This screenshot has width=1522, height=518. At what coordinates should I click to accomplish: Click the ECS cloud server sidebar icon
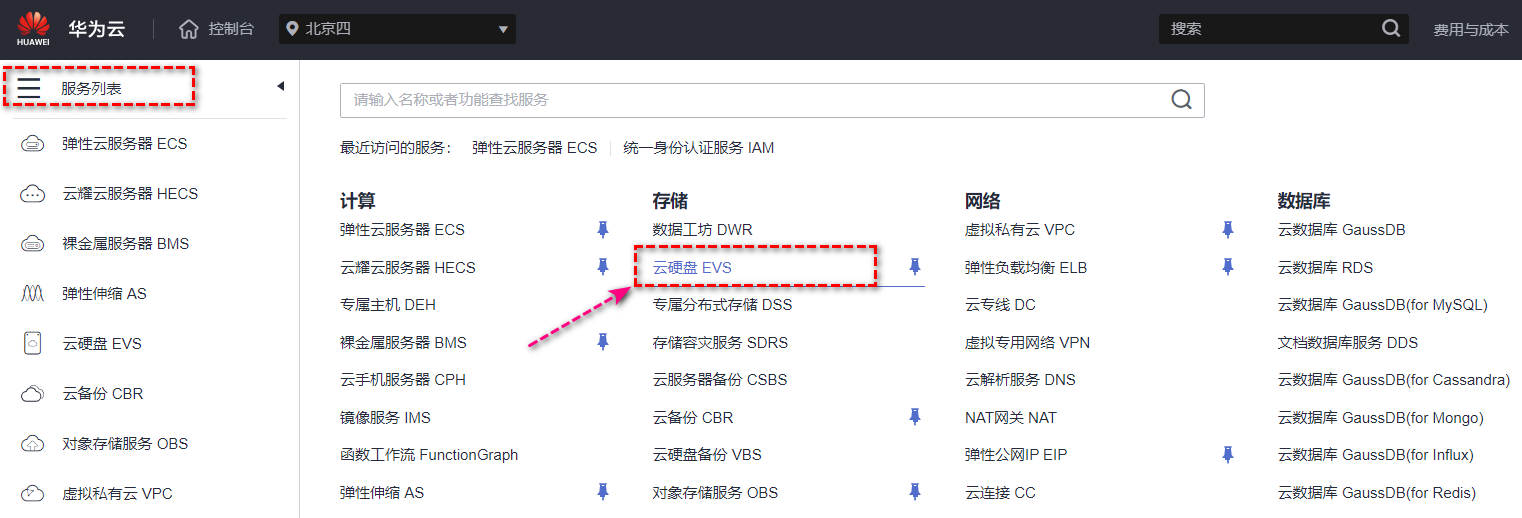33,144
